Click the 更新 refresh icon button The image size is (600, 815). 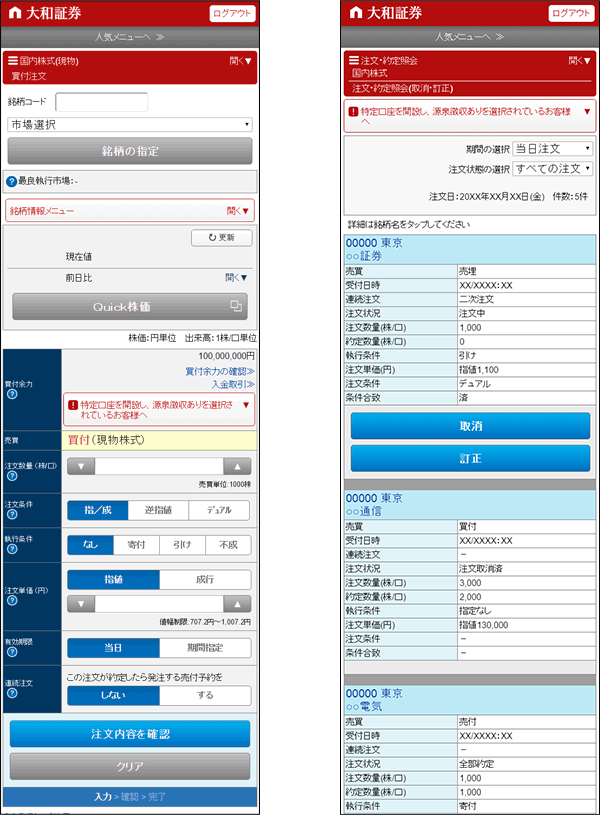221,238
